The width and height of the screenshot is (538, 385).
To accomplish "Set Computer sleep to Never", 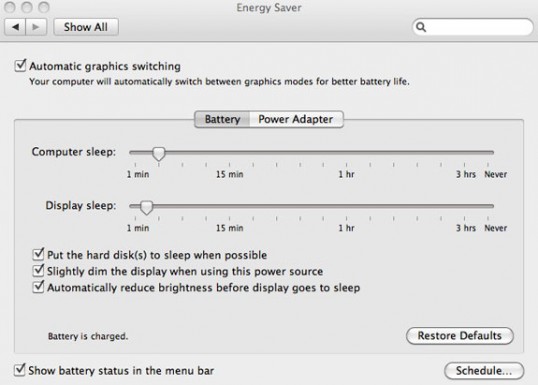I will 488,152.
